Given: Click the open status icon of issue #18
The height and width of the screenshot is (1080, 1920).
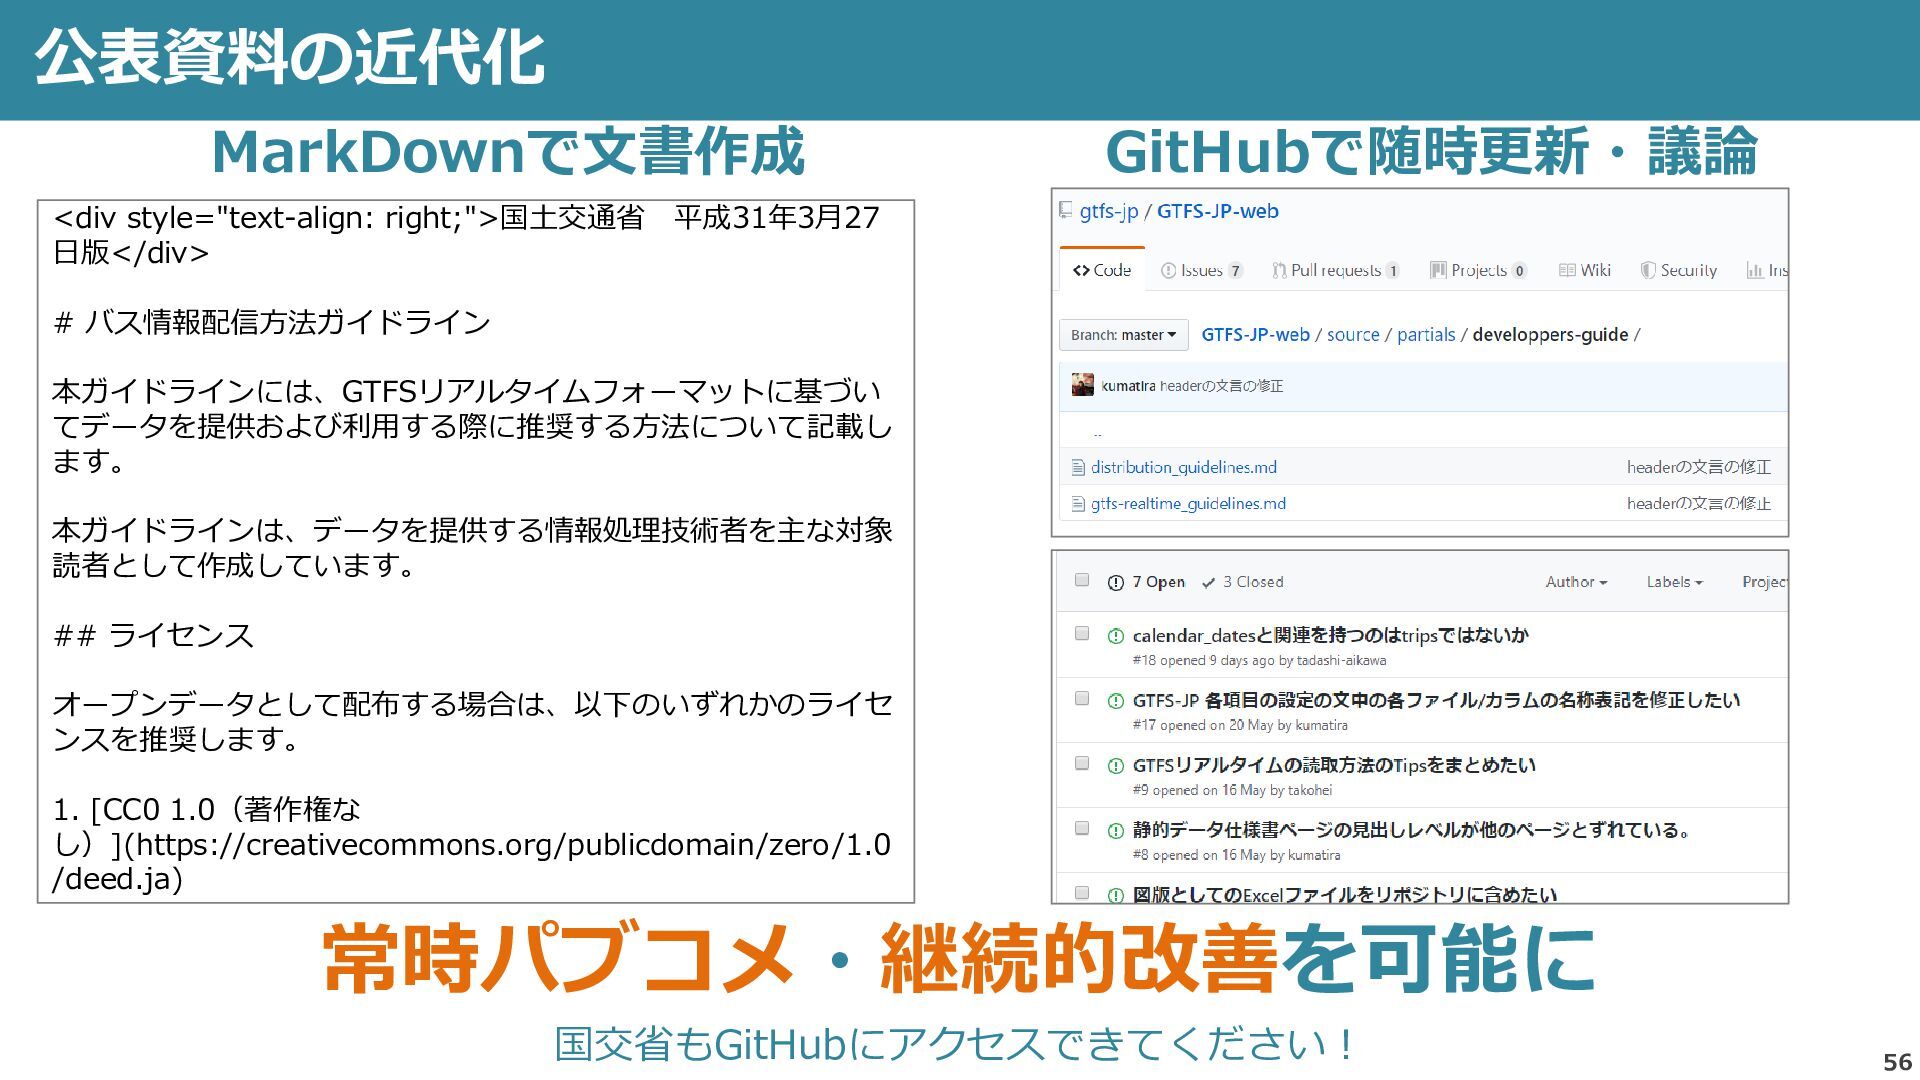Looking at the screenshot, I should coord(1116,636).
